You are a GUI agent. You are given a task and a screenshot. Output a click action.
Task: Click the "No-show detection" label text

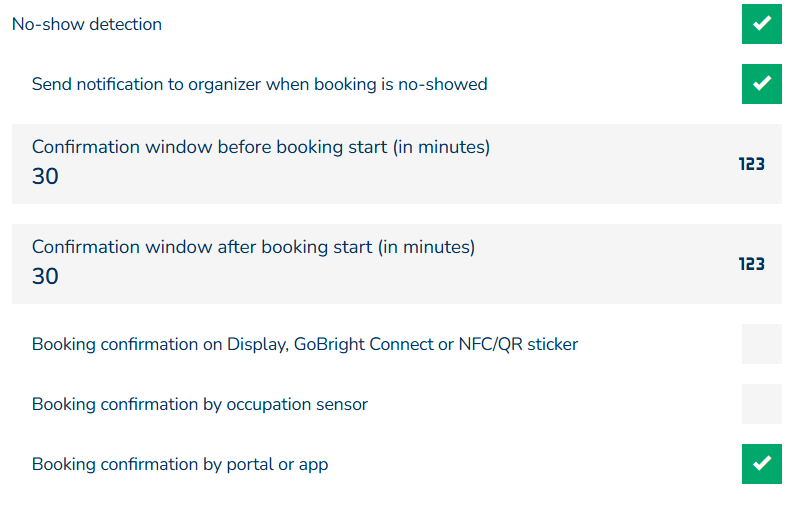[x=87, y=24]
